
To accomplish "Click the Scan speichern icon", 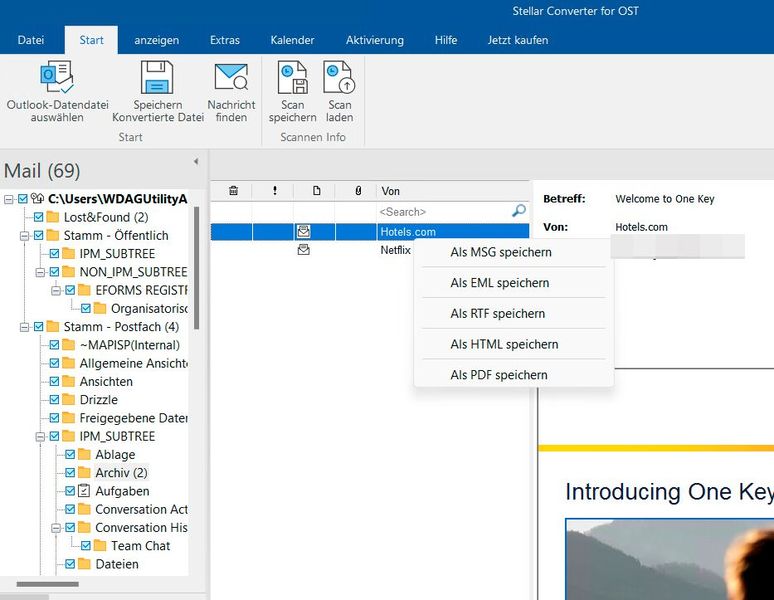I will click(292, 78).
